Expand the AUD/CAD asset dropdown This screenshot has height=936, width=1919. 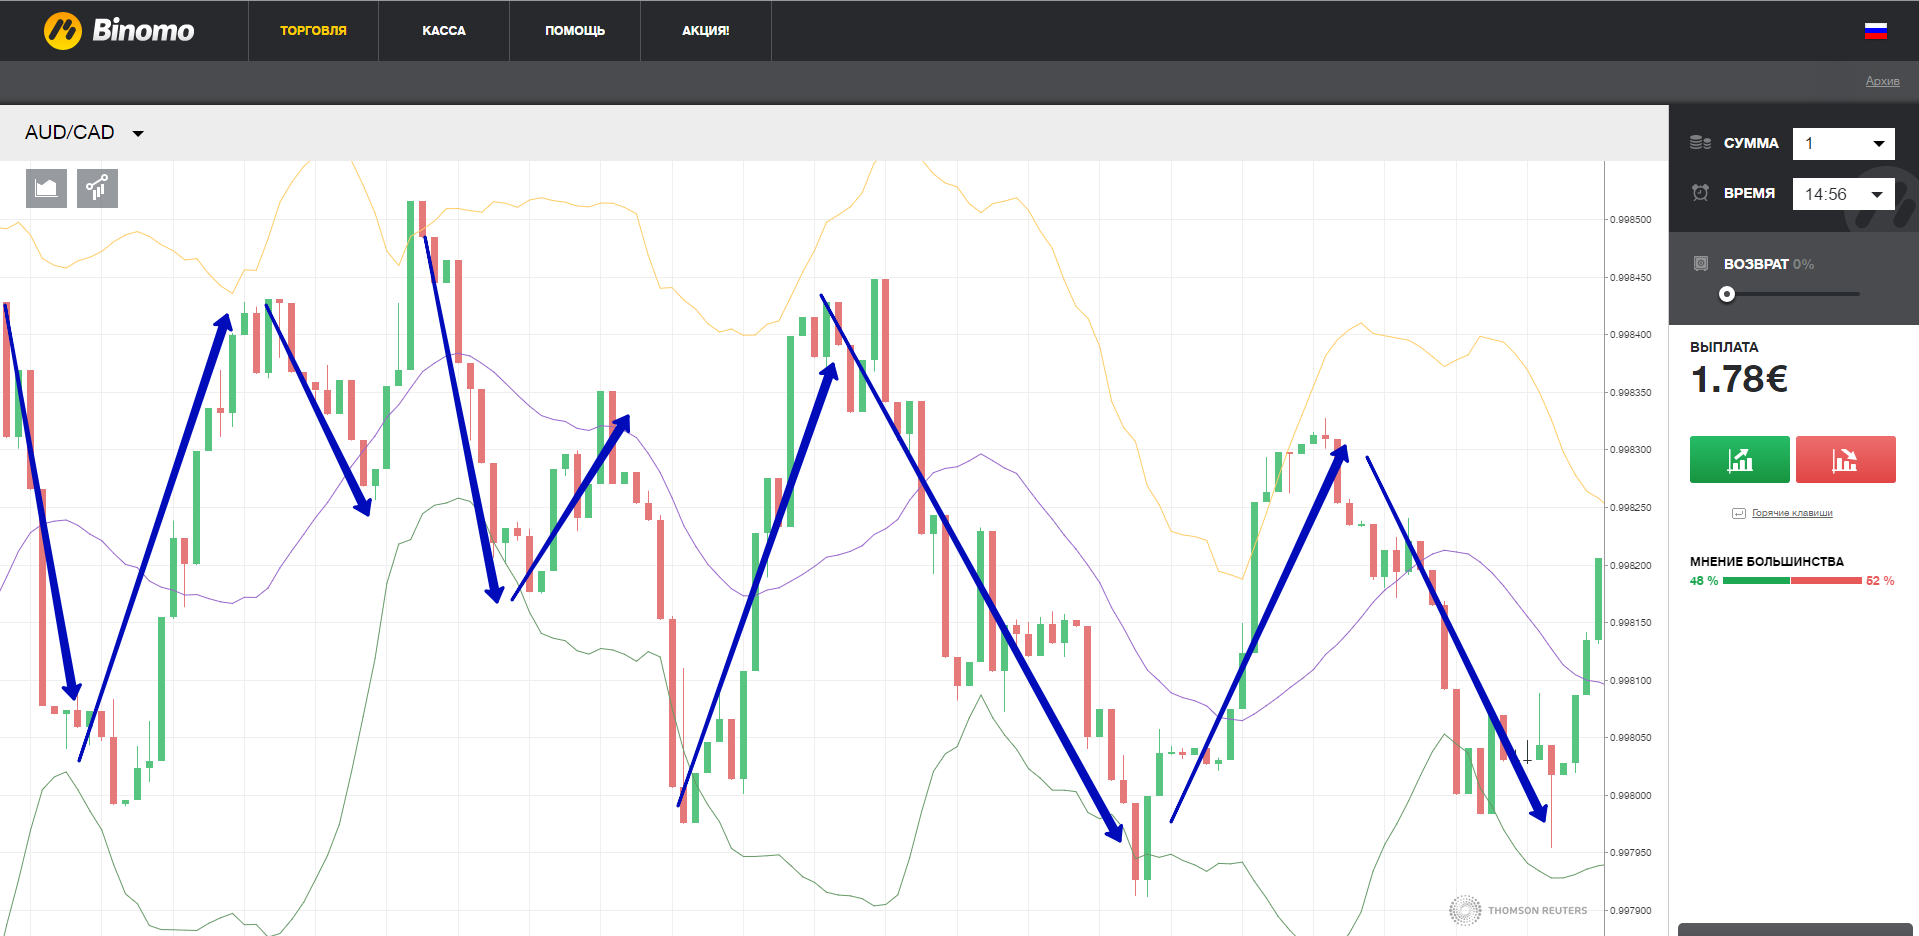point(85,133)
